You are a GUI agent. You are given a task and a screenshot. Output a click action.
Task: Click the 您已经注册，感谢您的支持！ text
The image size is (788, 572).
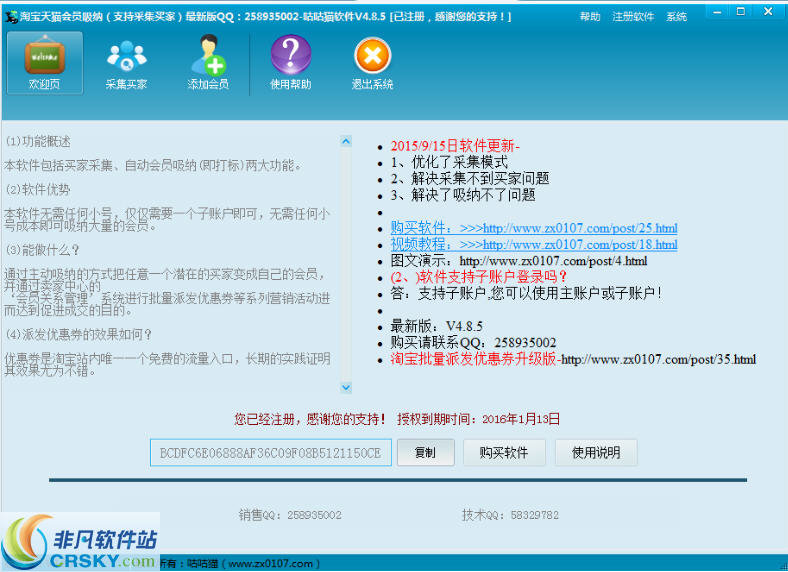click(310, 419)
